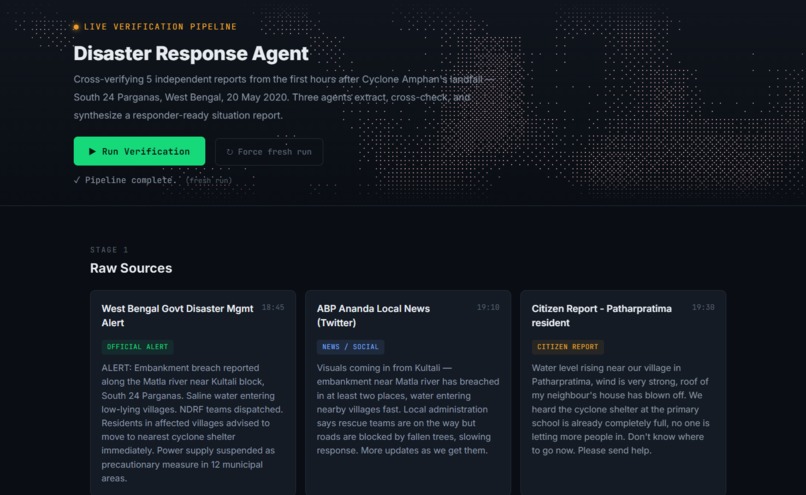
Task: Click the Pipeline complete status text
Action: click(x=131, y=180)
